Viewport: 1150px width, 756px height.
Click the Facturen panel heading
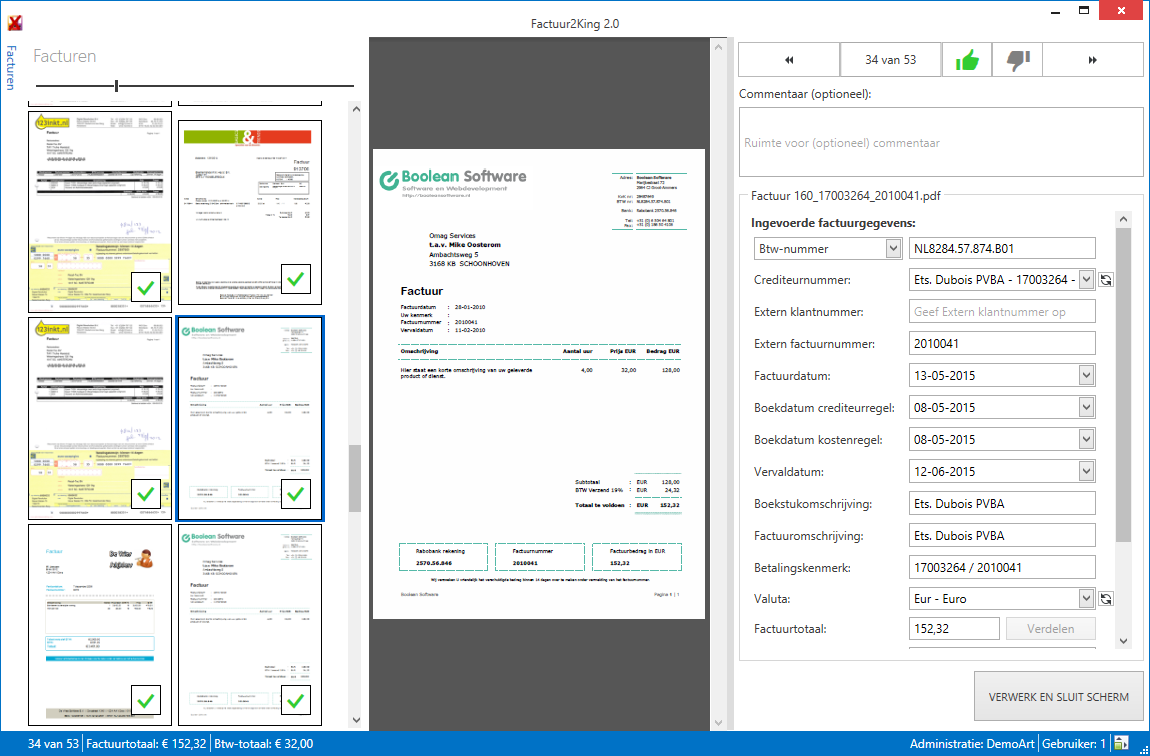pos(65,56)
